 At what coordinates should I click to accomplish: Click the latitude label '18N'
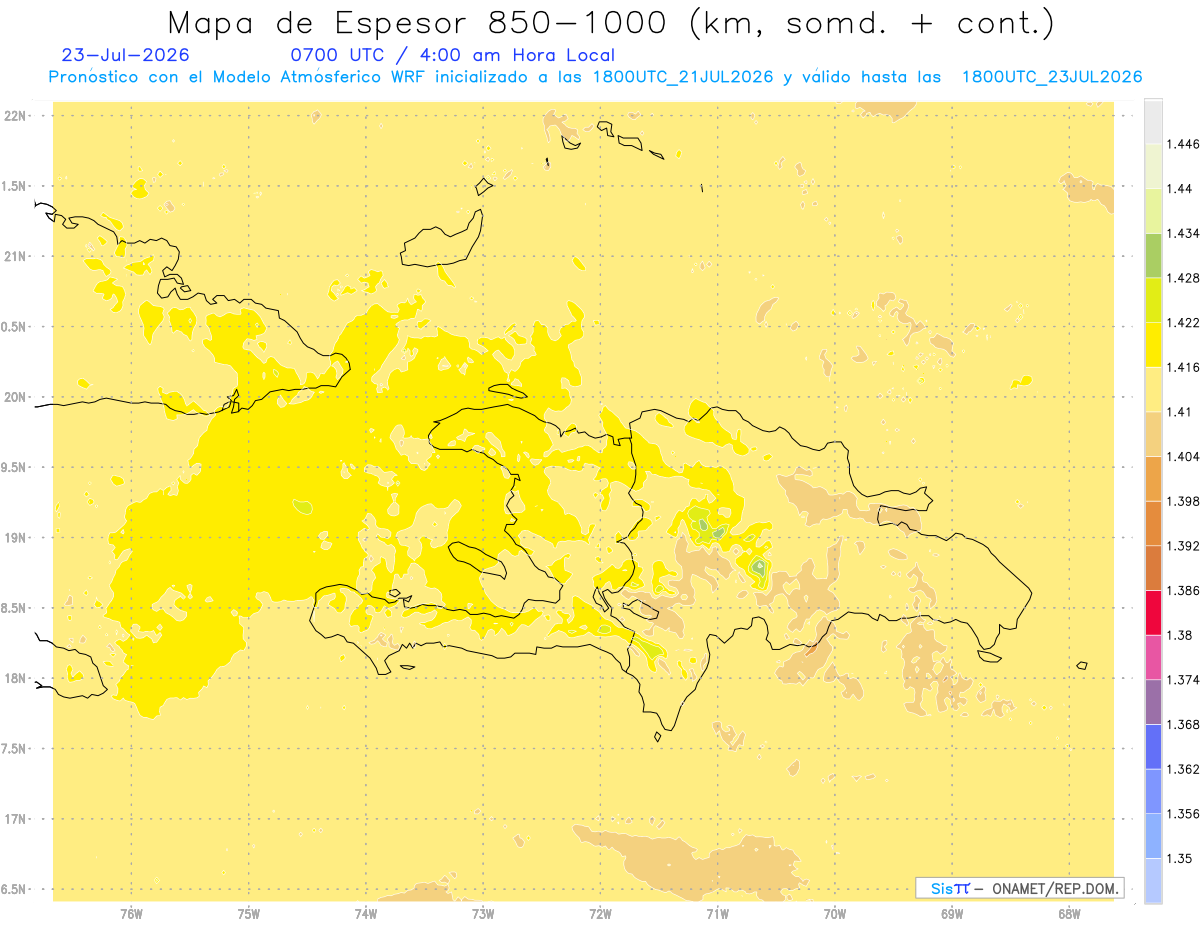16,678
